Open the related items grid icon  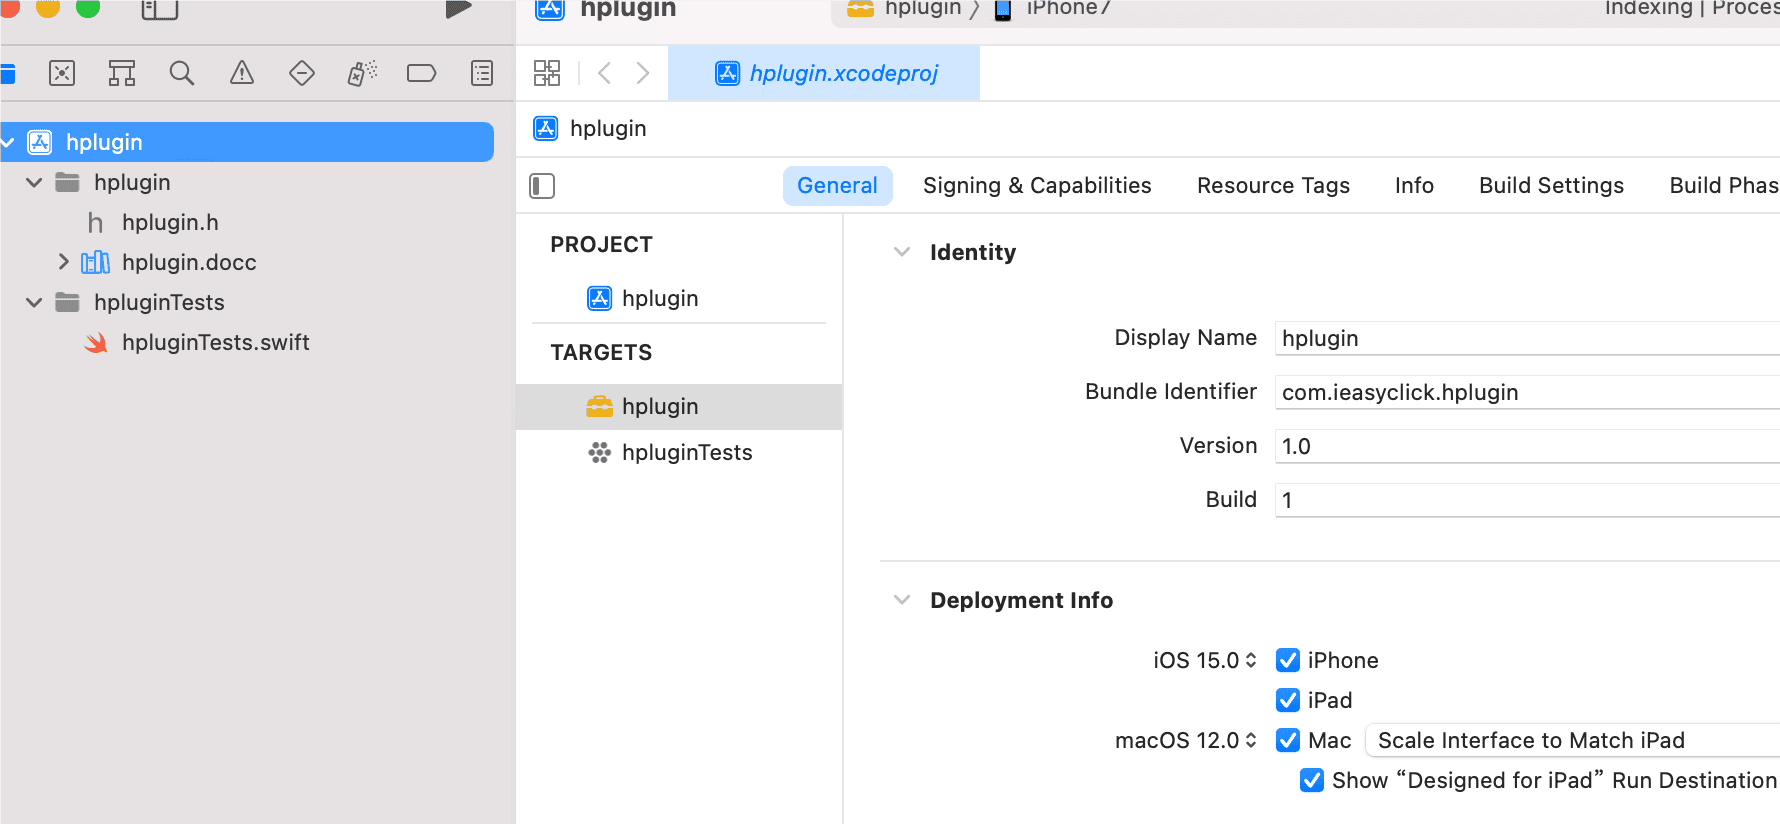[x=547, y=73]
